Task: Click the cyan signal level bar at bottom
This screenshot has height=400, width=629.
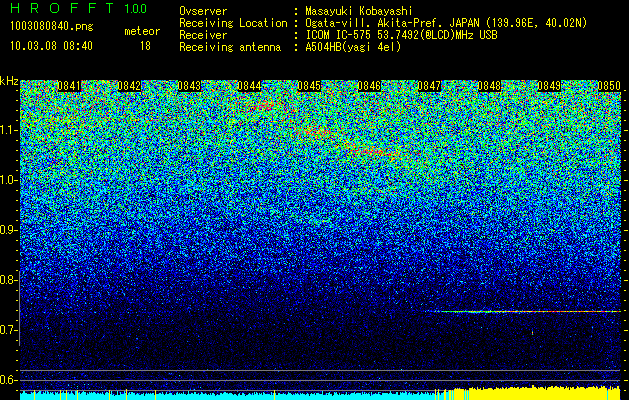Action: (x=227, y=396)
